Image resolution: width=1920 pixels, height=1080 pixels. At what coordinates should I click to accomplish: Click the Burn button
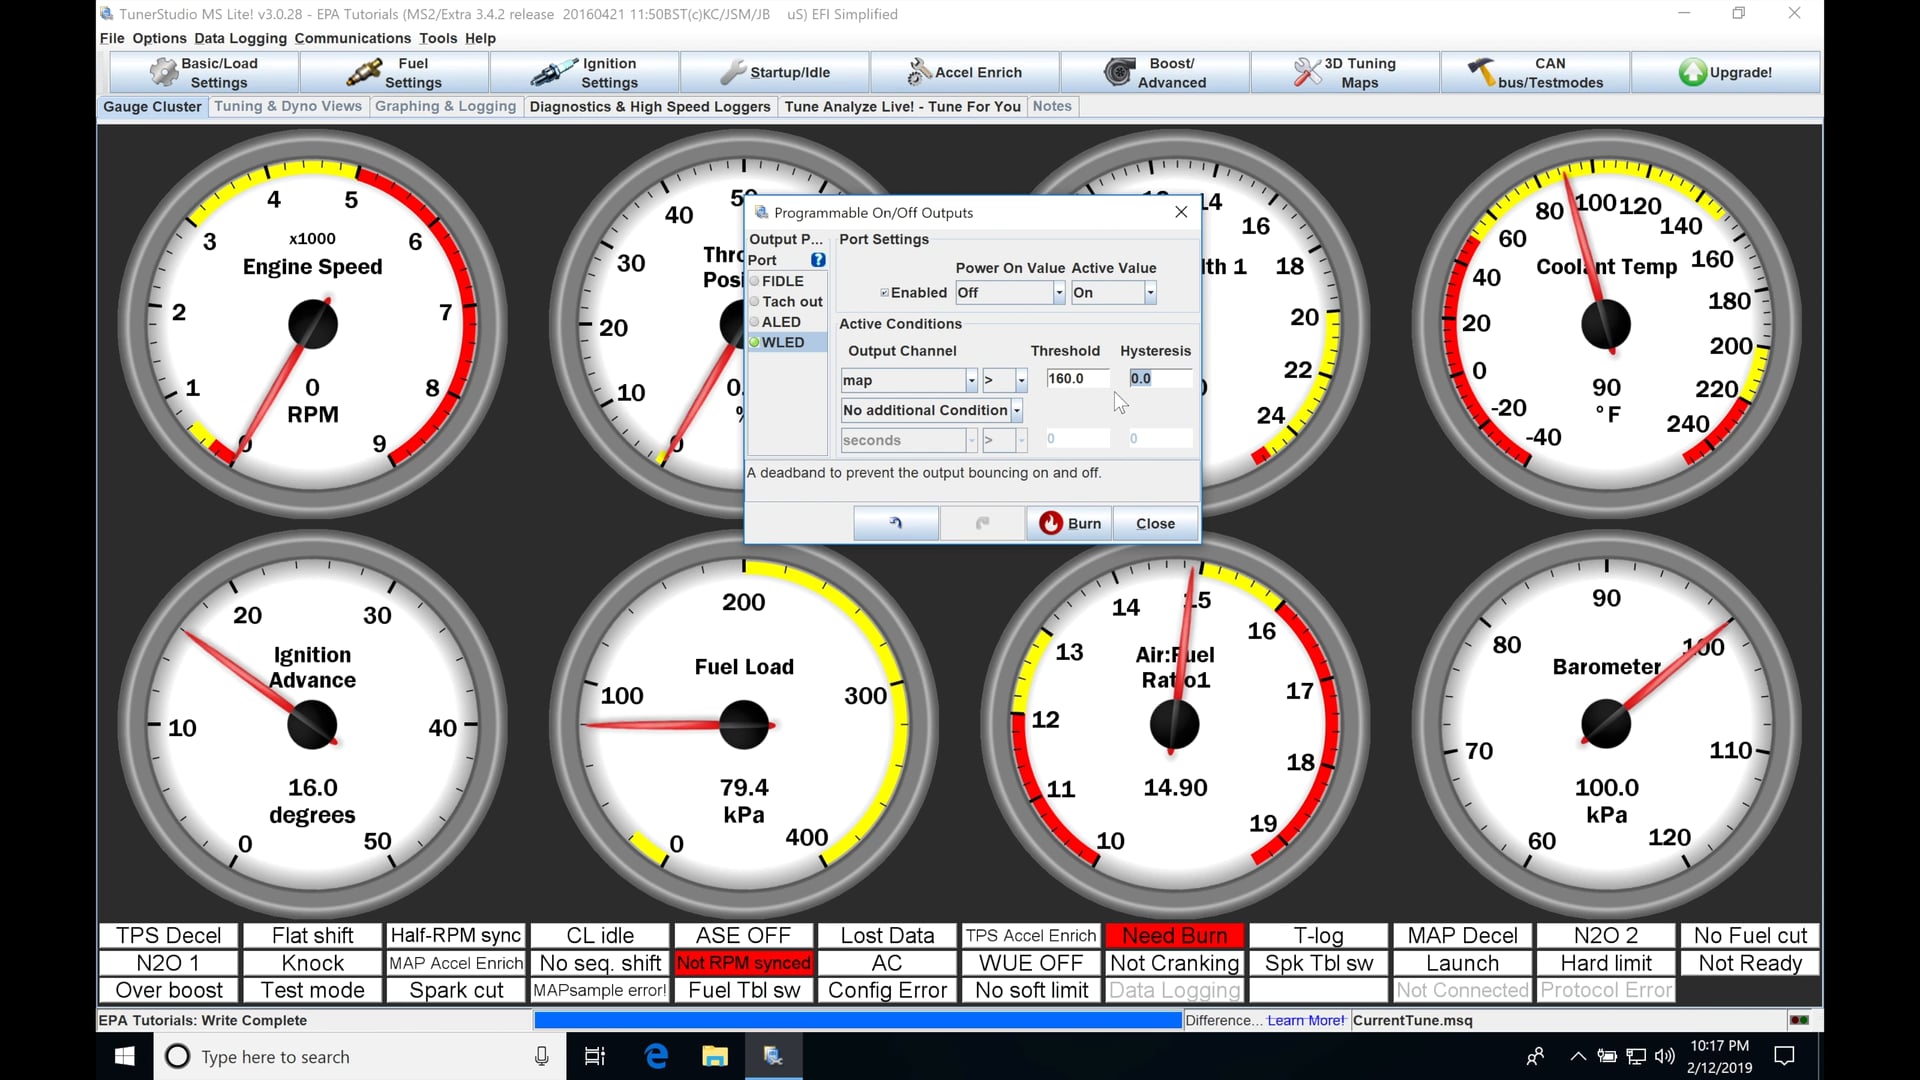[1069, 523]
